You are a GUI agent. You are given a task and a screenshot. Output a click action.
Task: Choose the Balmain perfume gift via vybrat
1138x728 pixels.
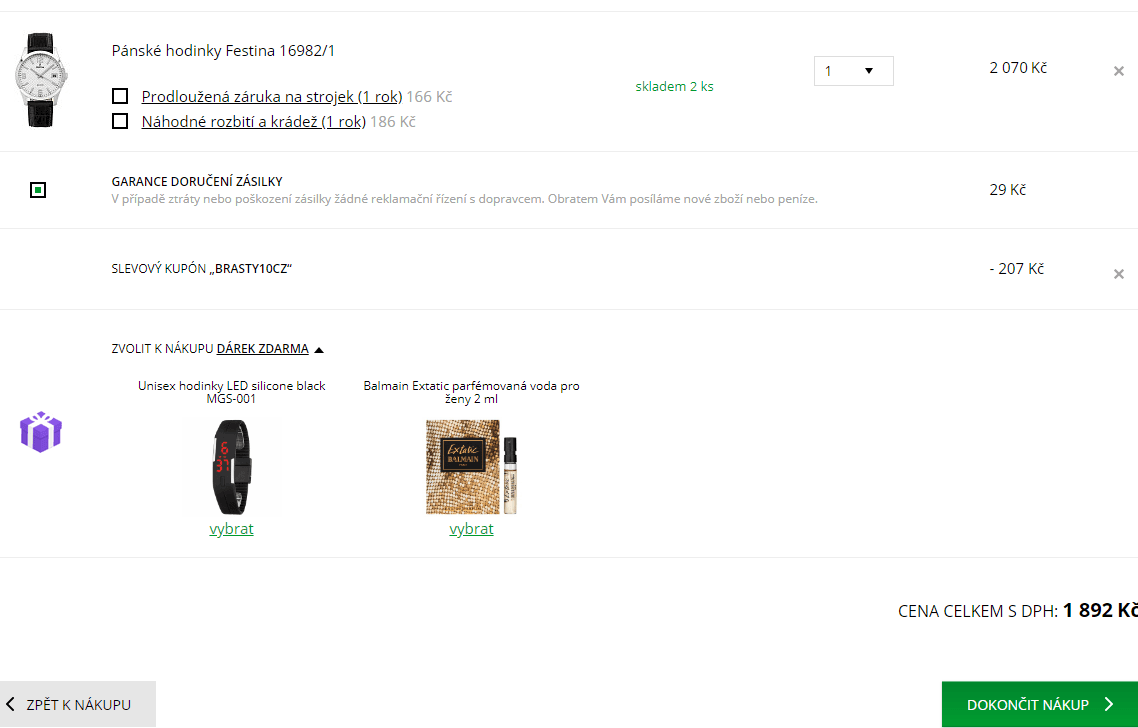tap(471, 529)
